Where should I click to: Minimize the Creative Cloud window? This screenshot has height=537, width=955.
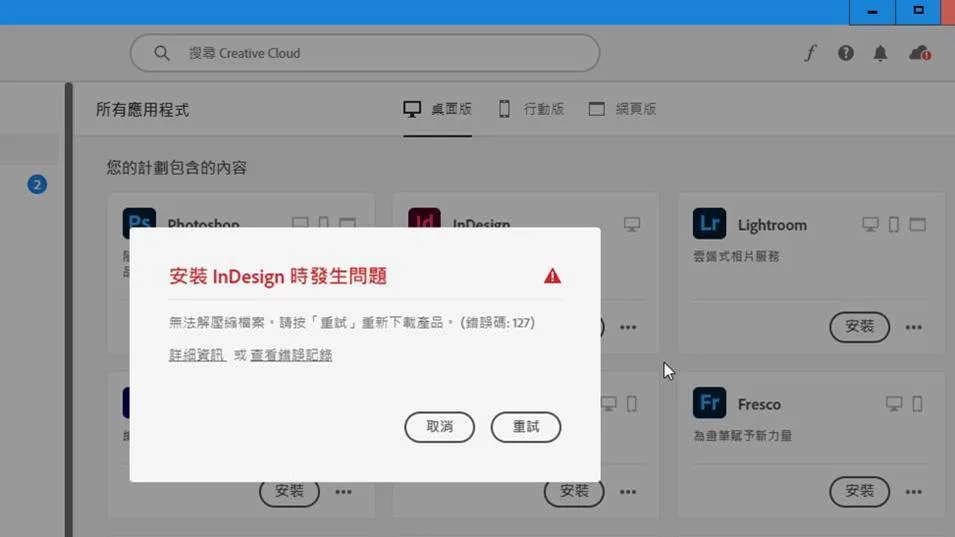pos(872,12)
